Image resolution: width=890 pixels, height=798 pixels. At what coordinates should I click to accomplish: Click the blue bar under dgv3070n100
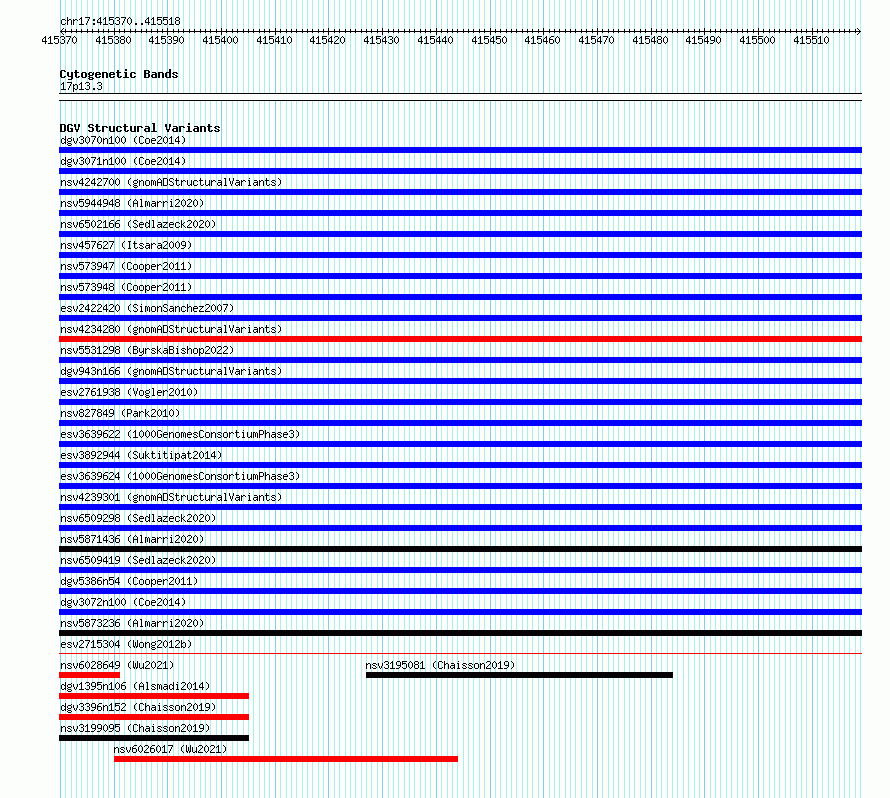460,150
